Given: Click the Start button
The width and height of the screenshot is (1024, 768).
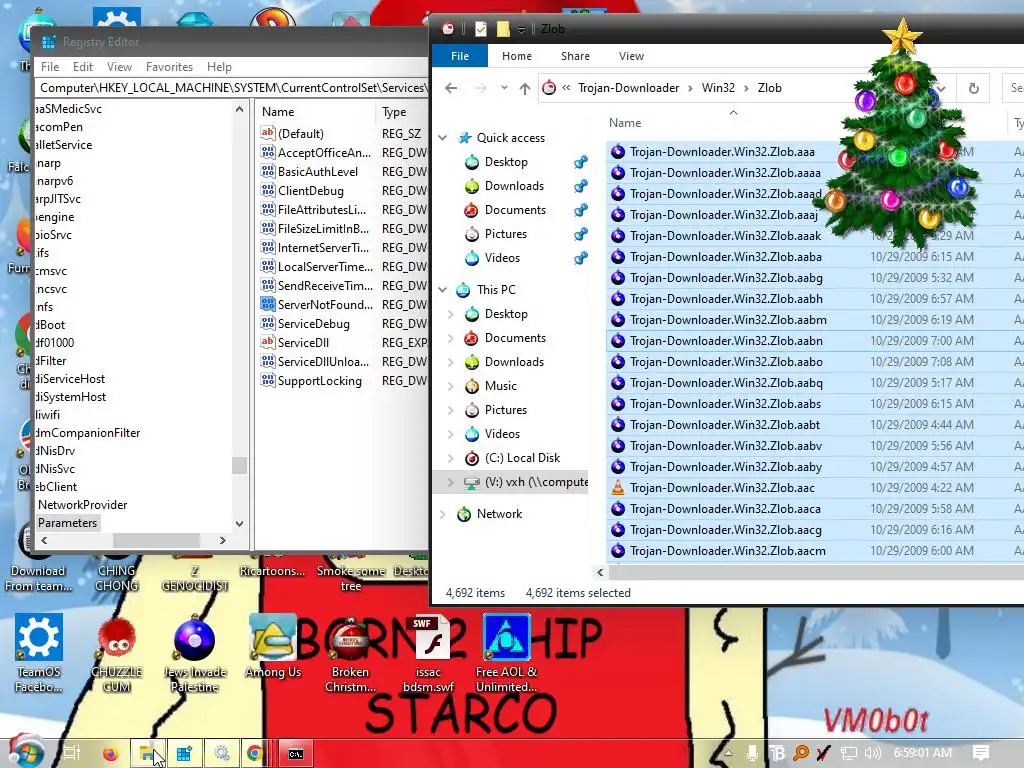Looking at the screenshot, I should pos(25,752).
